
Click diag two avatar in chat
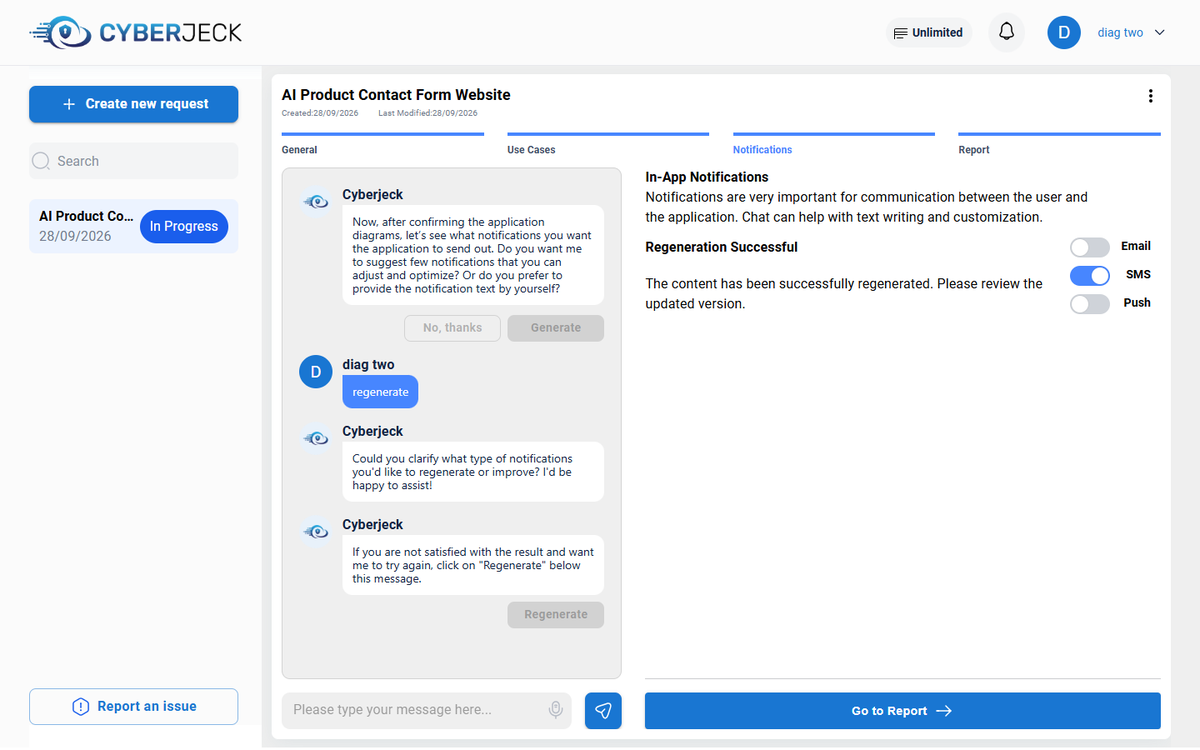(316, 372)
